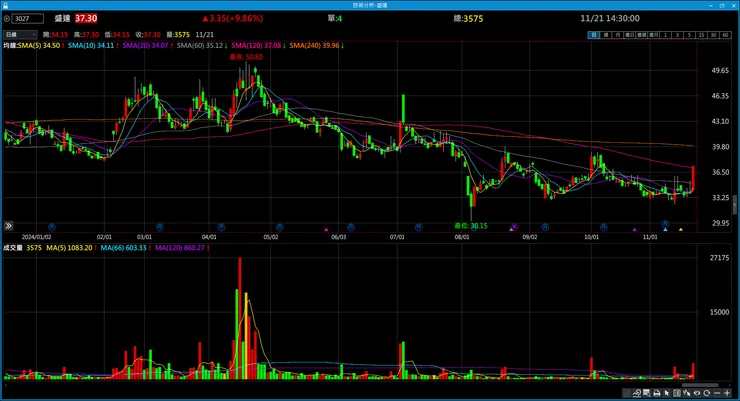The image size is (740, 401).
Task: Switch chart to 15-minute interval
Action: tap(702, 35)
